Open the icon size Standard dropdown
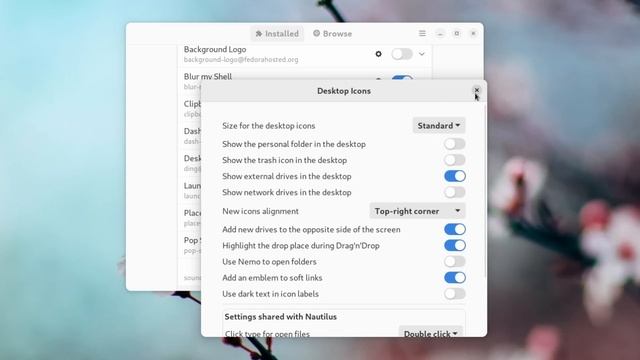Screen dimensions: 640x360 point(439,126)
